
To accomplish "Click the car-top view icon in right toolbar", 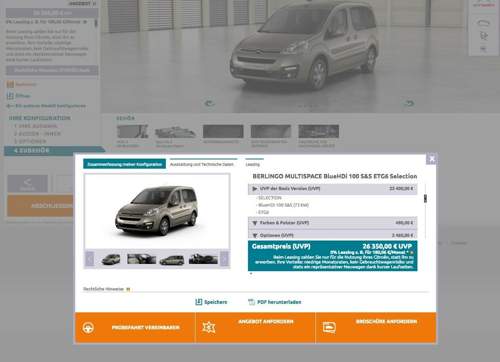I will click(483, 23).
